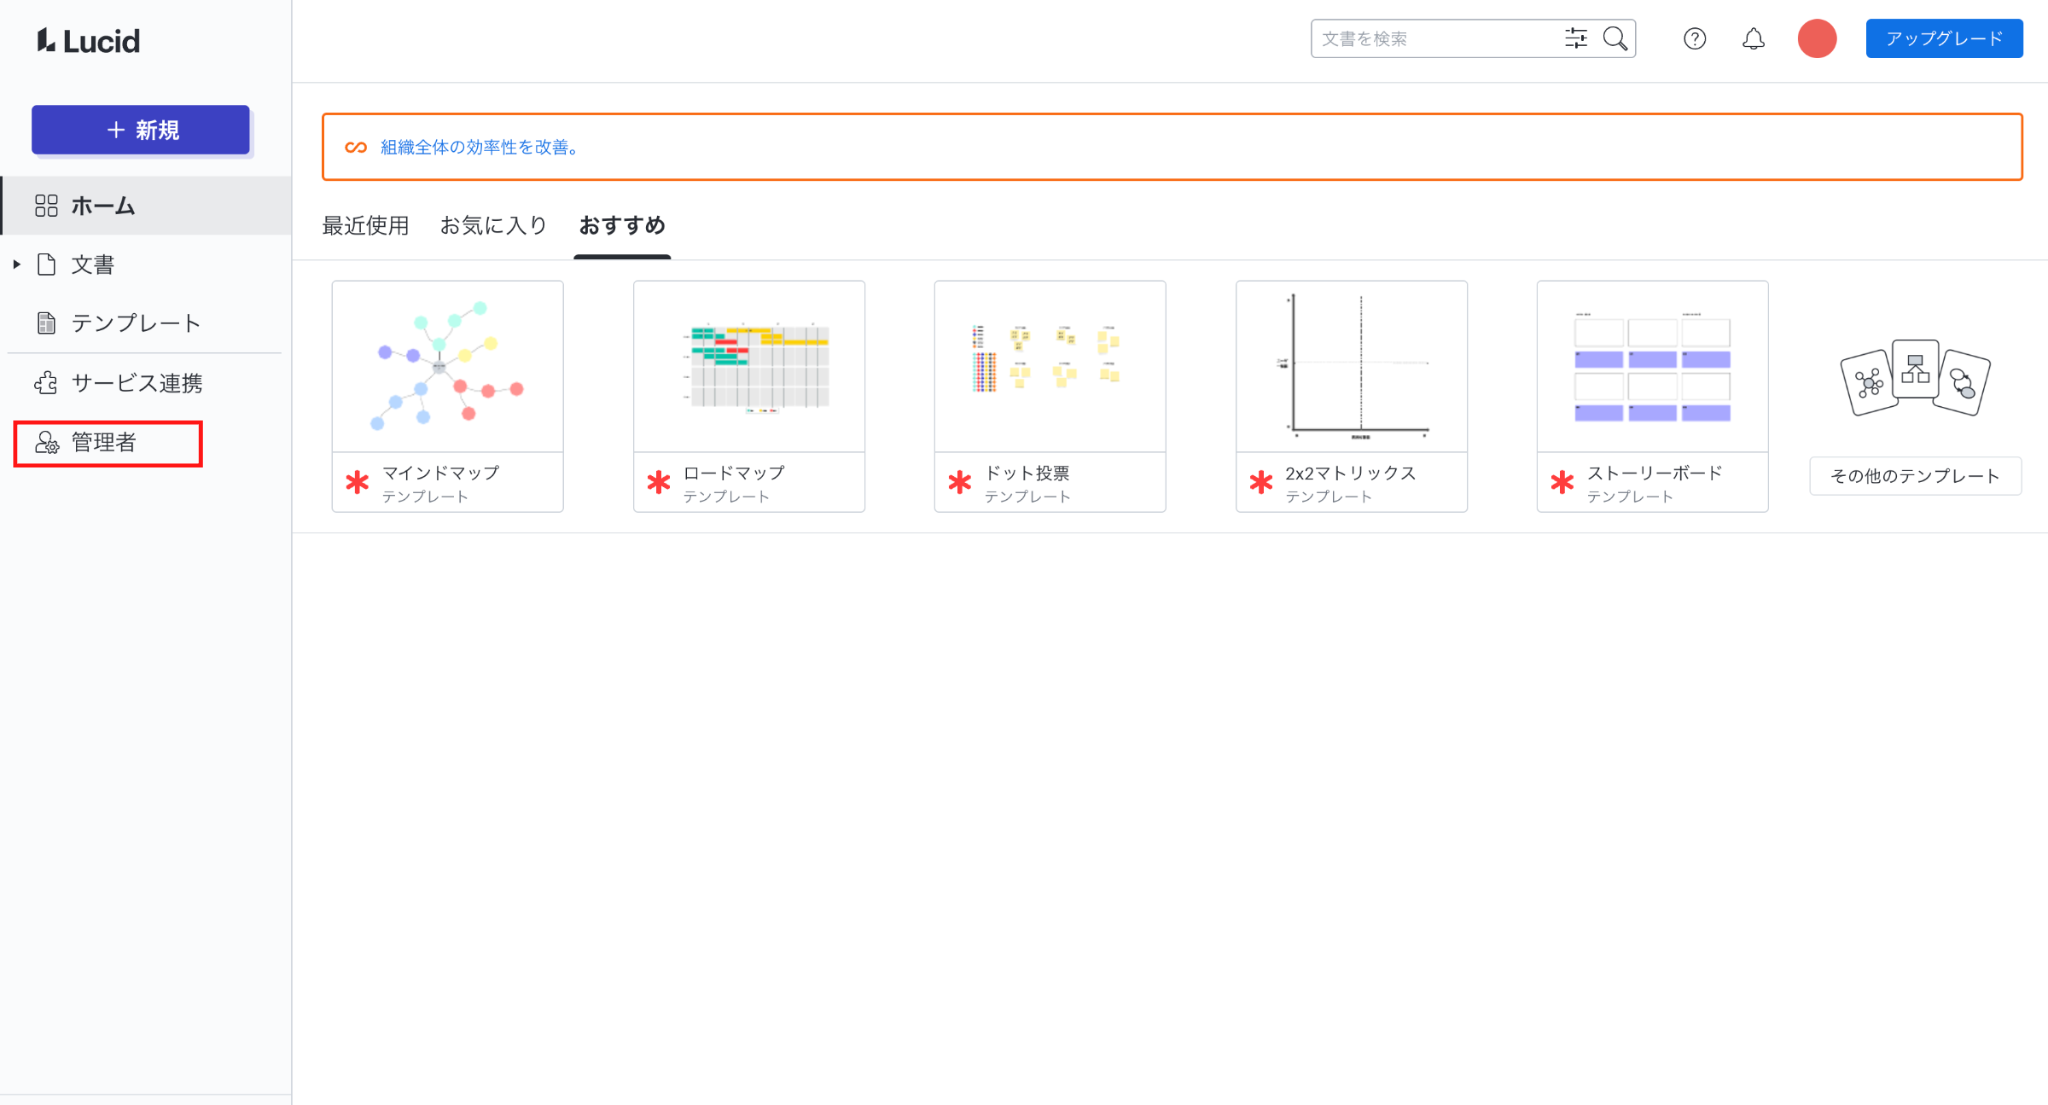Open サービス連携 in the sidebar
The width and height of the screenshot is (2048, 1105).
coord(137,383)
